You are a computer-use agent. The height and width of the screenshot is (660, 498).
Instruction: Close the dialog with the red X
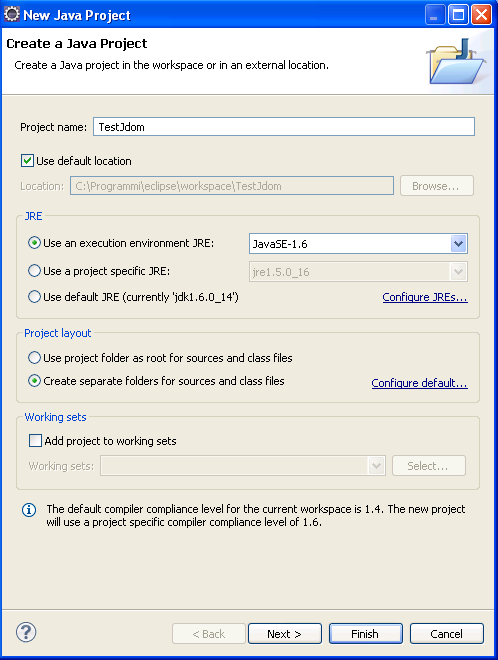pyautogui.click(x=482, y=15)
